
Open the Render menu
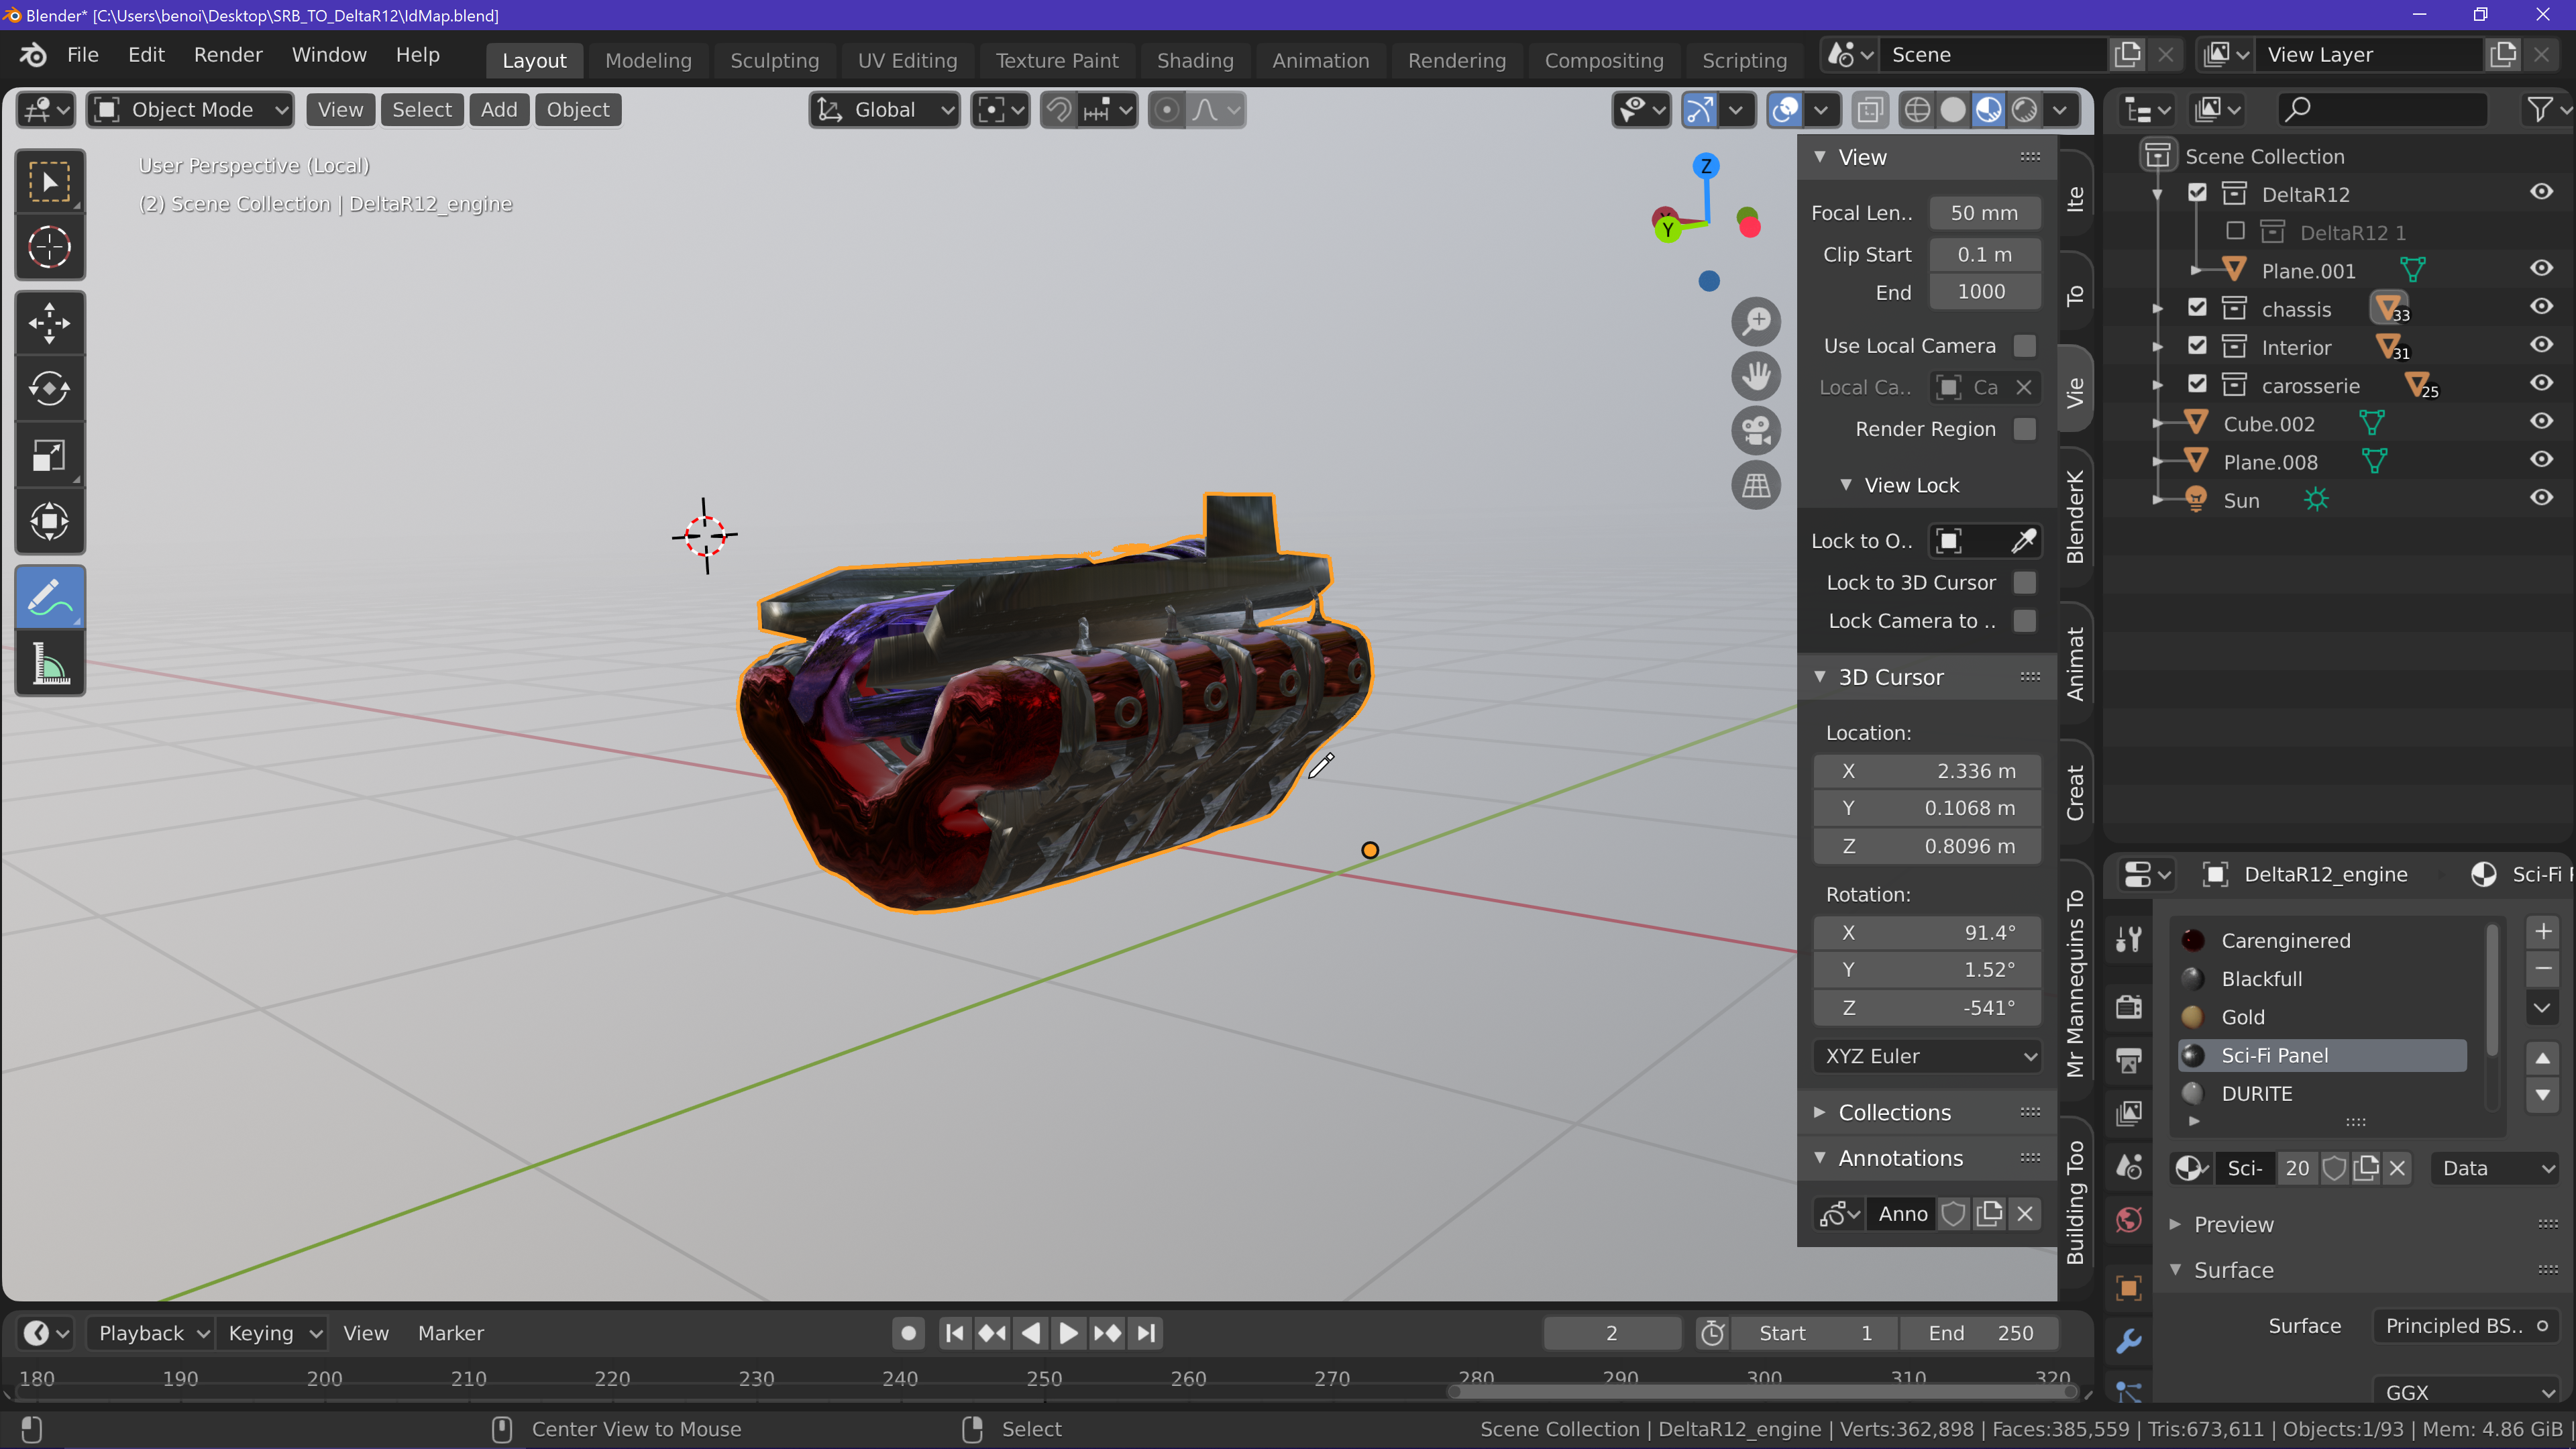pyautogui.click(x=228, y=55)
